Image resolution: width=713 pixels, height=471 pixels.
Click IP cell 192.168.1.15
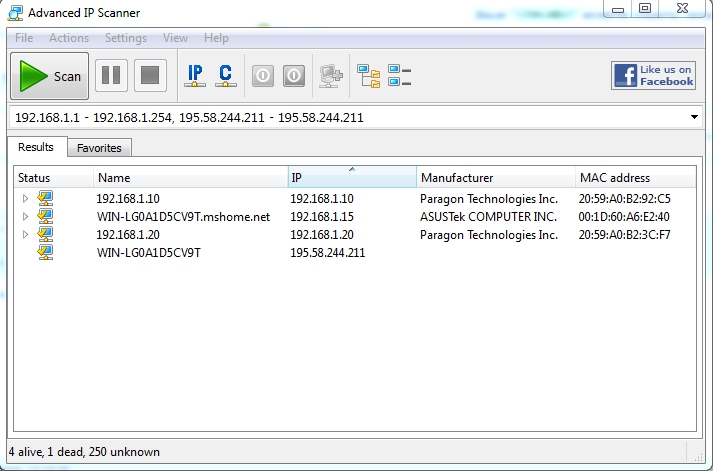pos(322,217)
